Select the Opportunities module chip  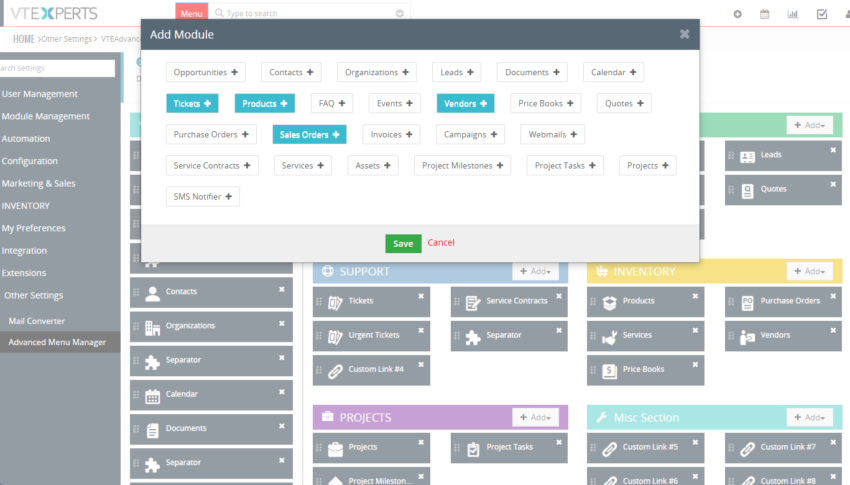tap(205, 72)
